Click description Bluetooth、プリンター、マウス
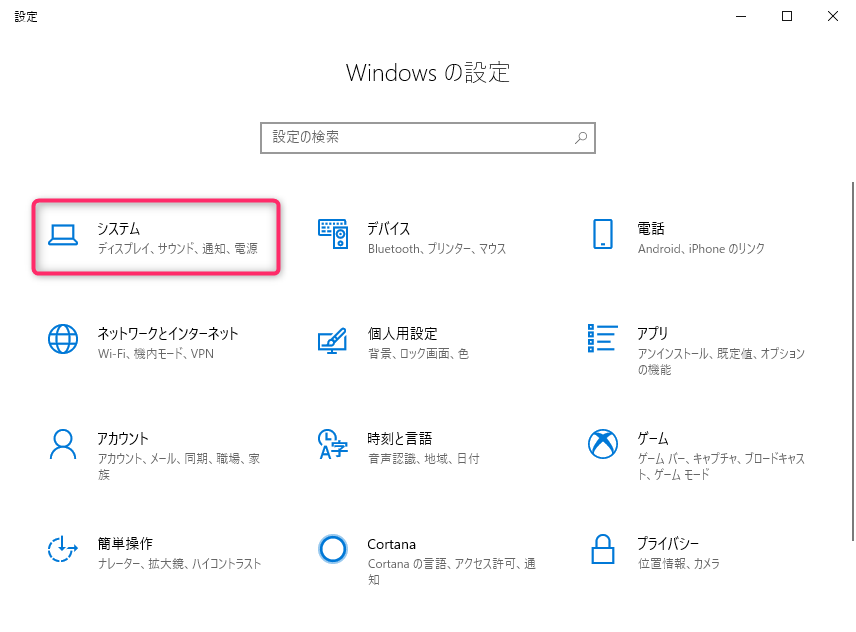The image size is (856, 632). (x=437, y=249)
